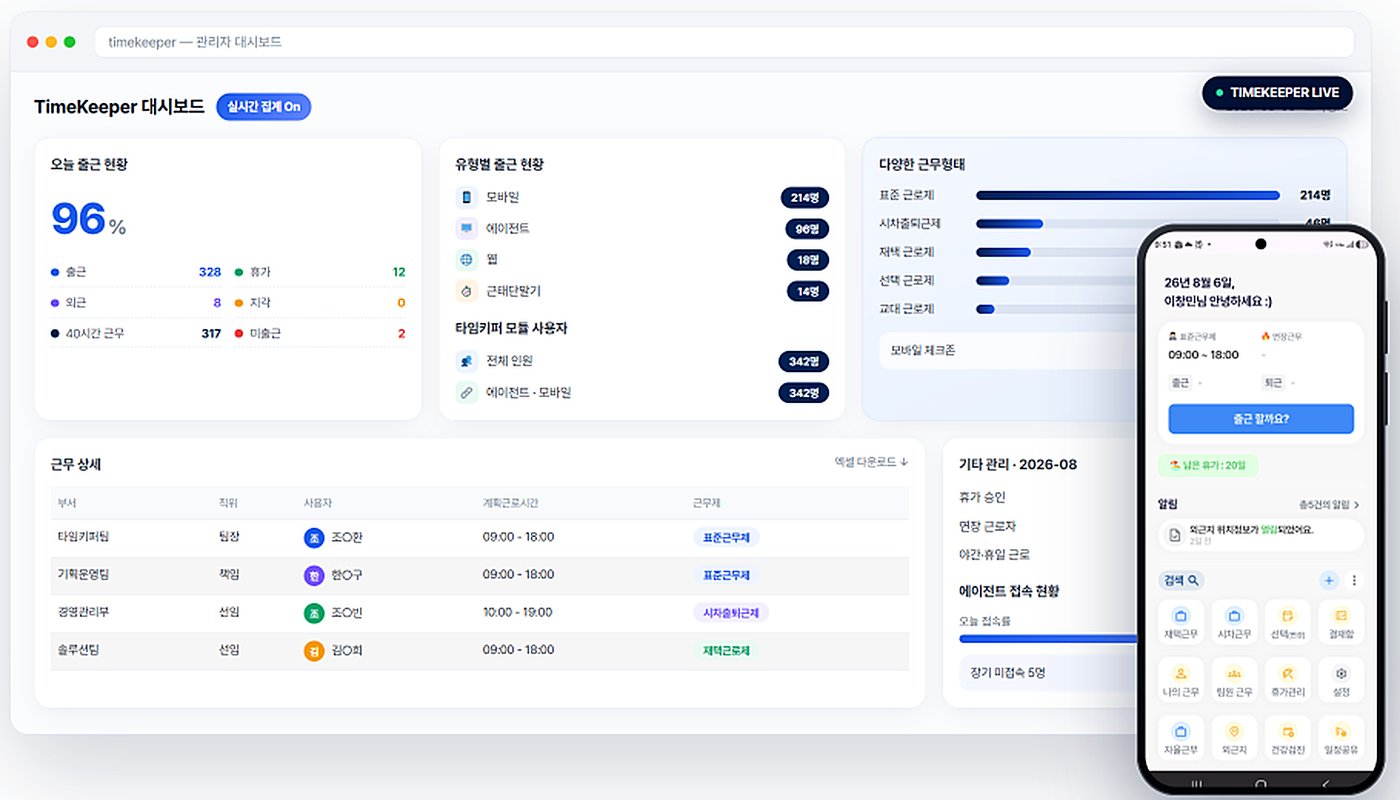1400x800 pixels.
Task: Open 결재함 on the phone
Action: click(x=1341, y=623)
